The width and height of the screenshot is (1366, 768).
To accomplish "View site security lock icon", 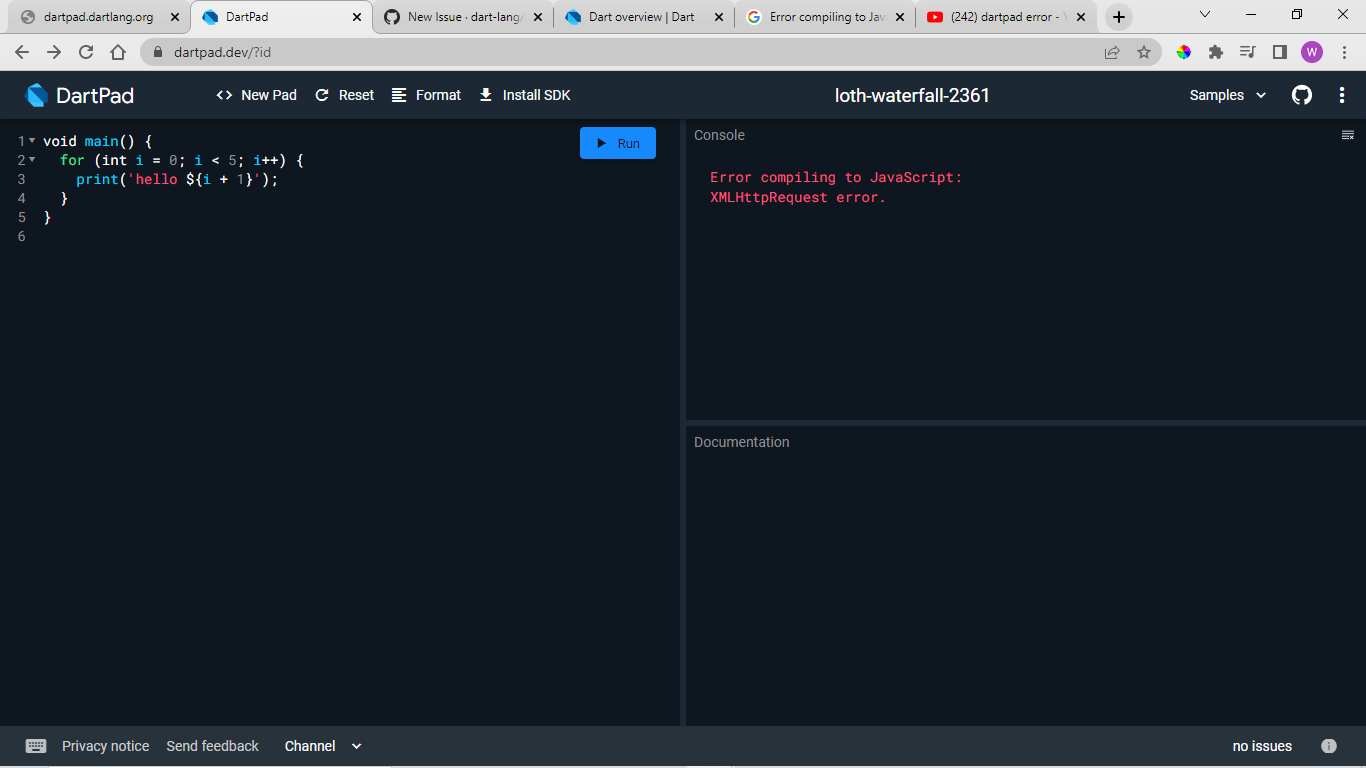I will tap(157, 52).
